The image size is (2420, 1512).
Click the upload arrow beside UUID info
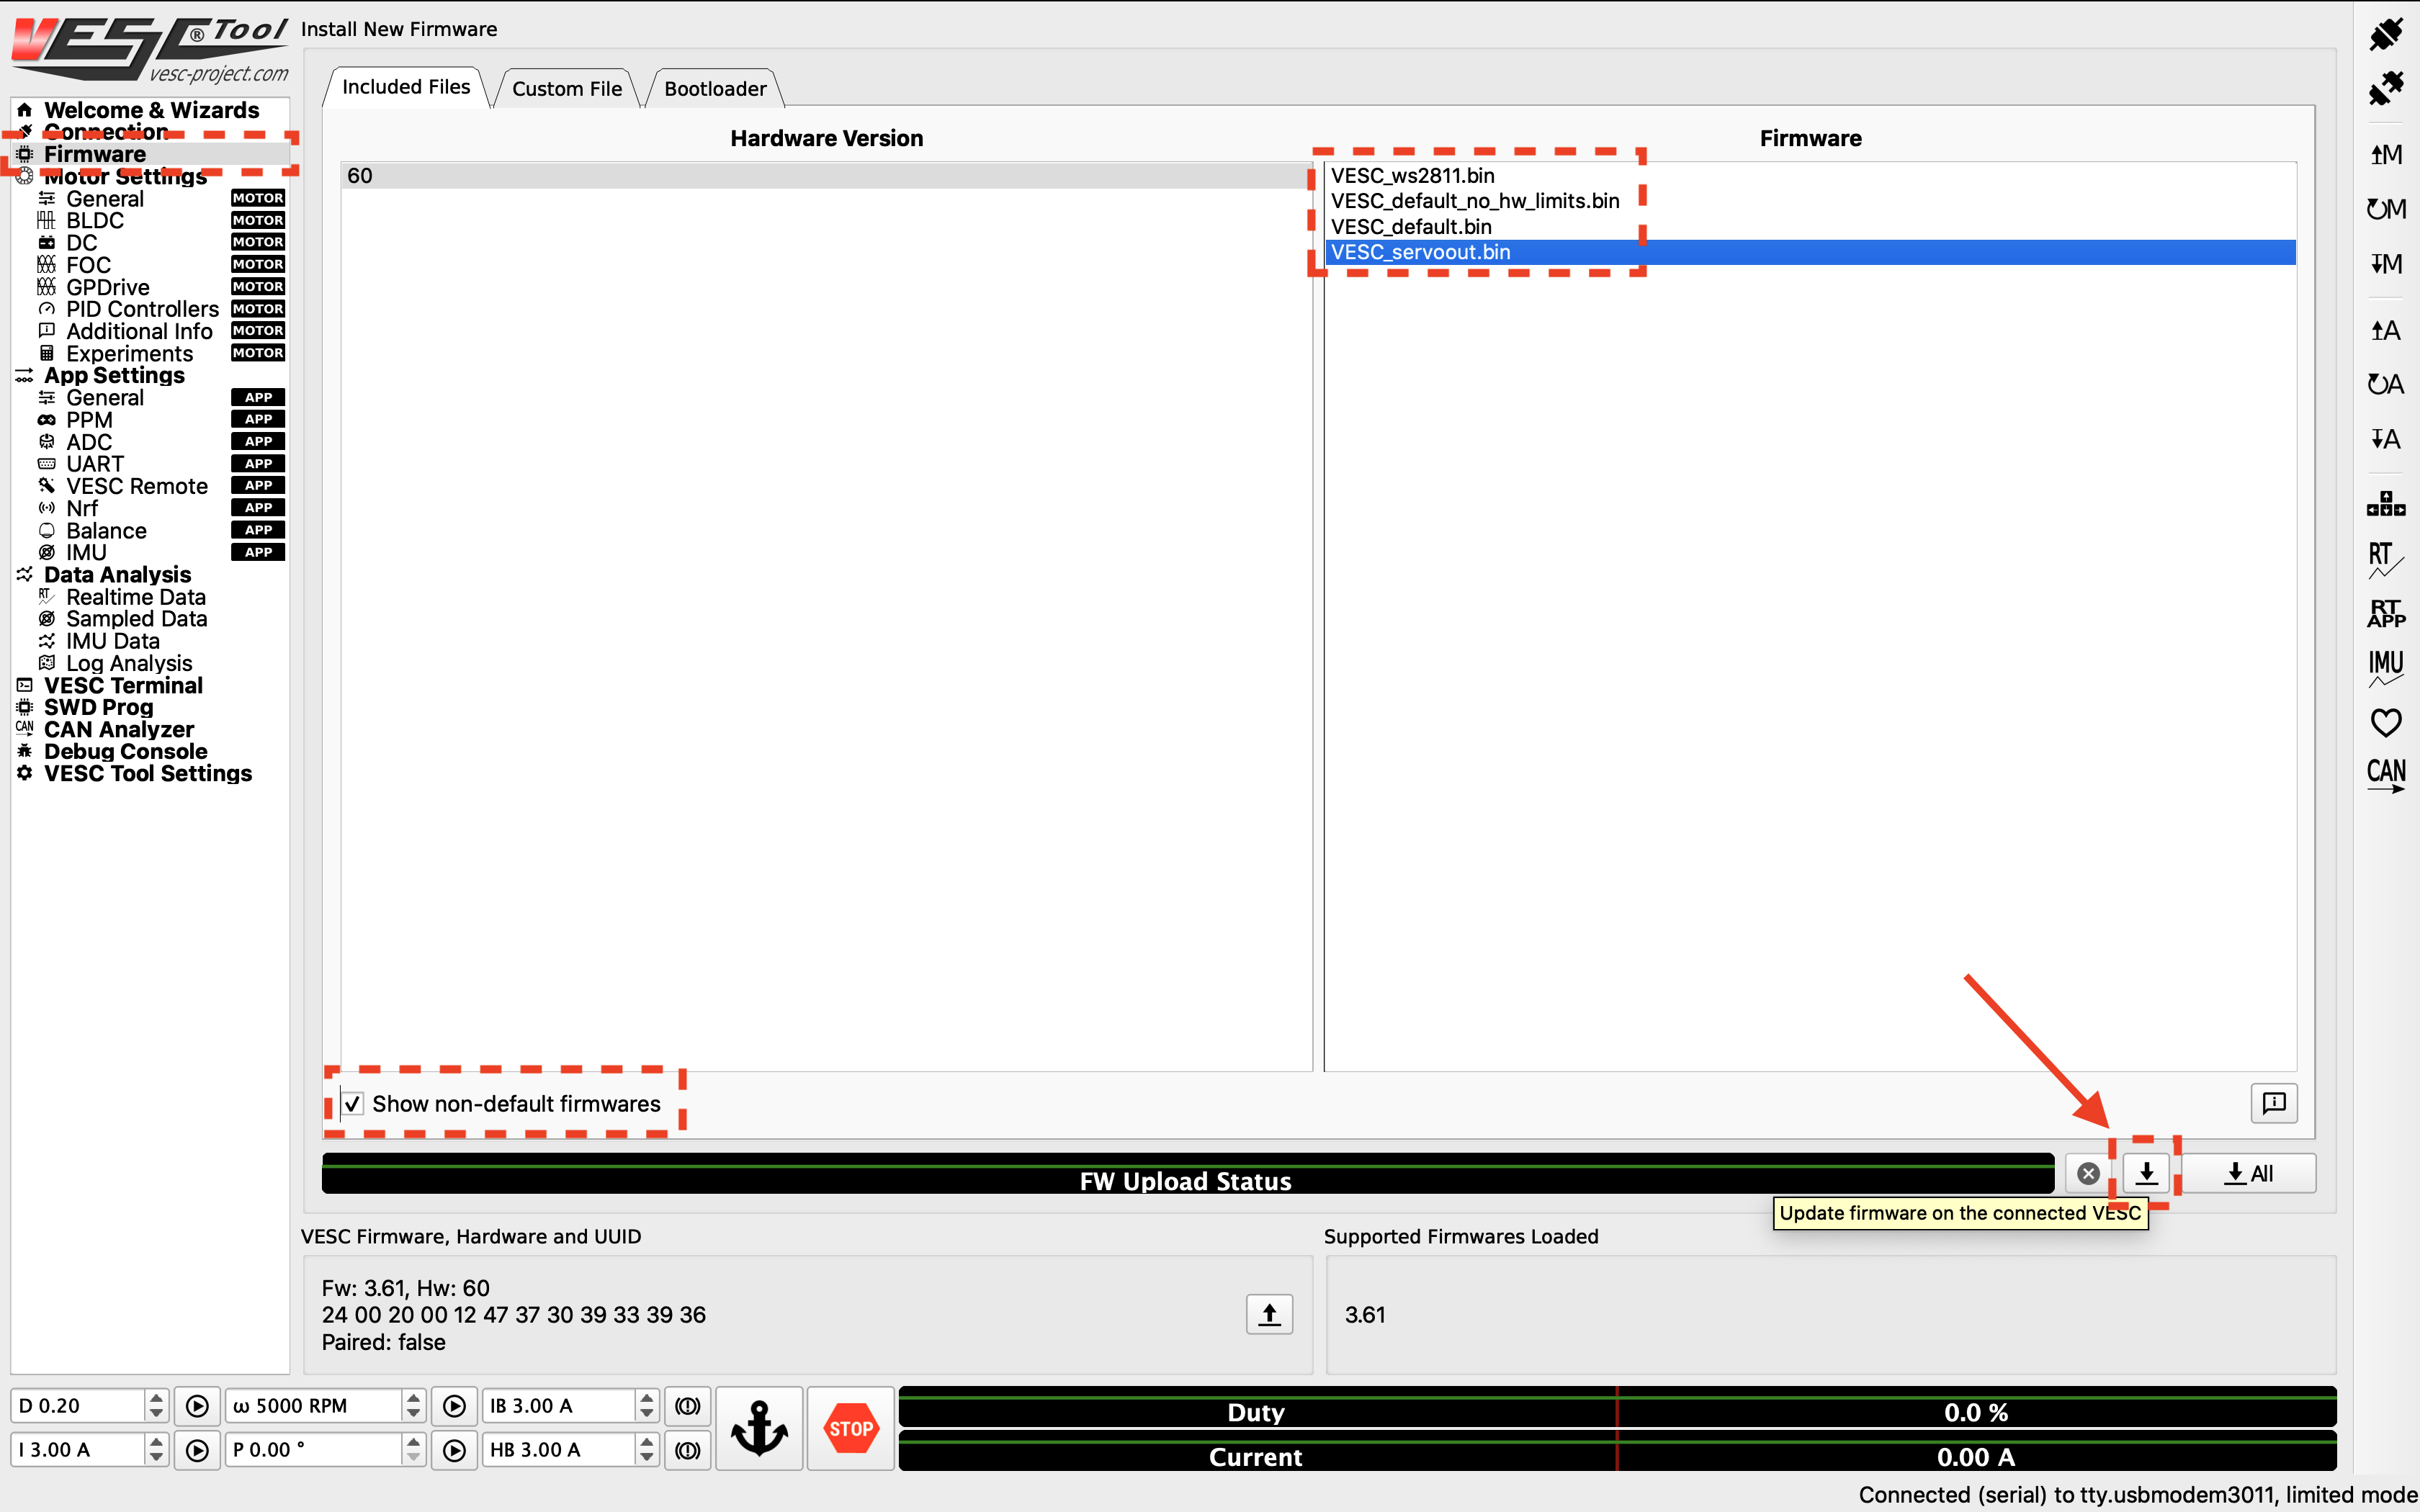click(x=1269, y=1314)
